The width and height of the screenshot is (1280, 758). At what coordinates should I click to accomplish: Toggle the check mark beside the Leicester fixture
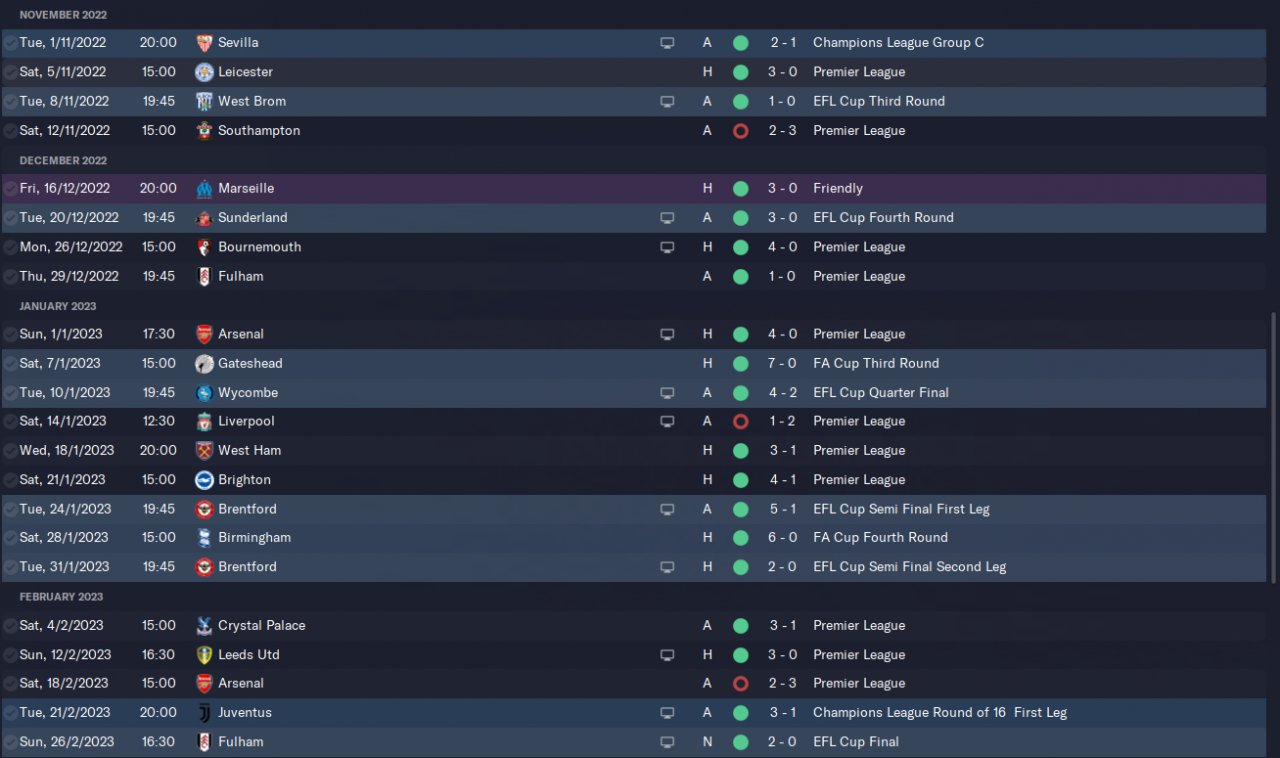10,72
